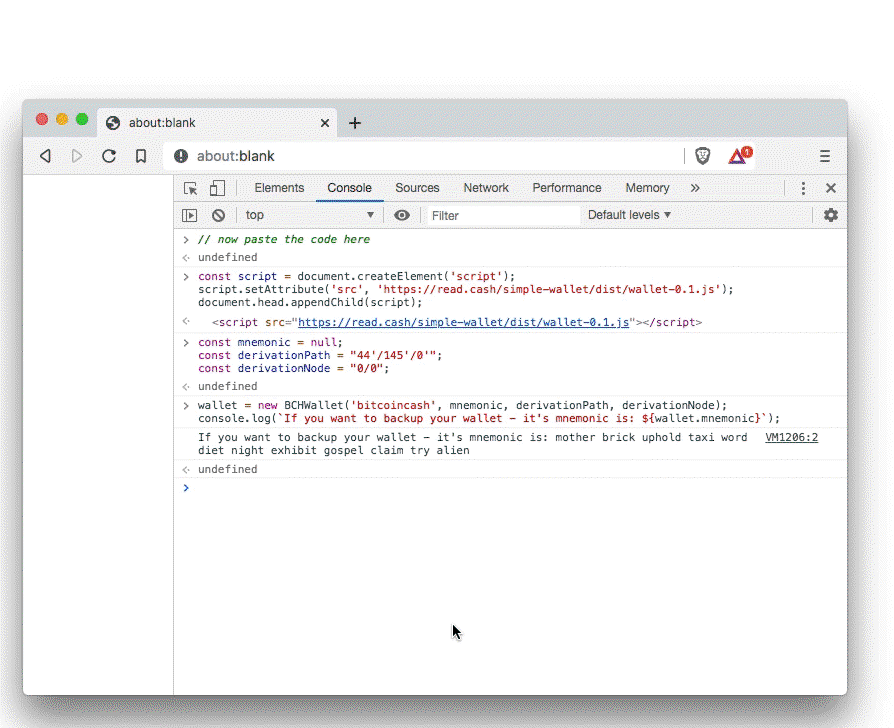The image size is (894, 728).
Task: Click the script.setAttribute src line
Action: (465, 289)
